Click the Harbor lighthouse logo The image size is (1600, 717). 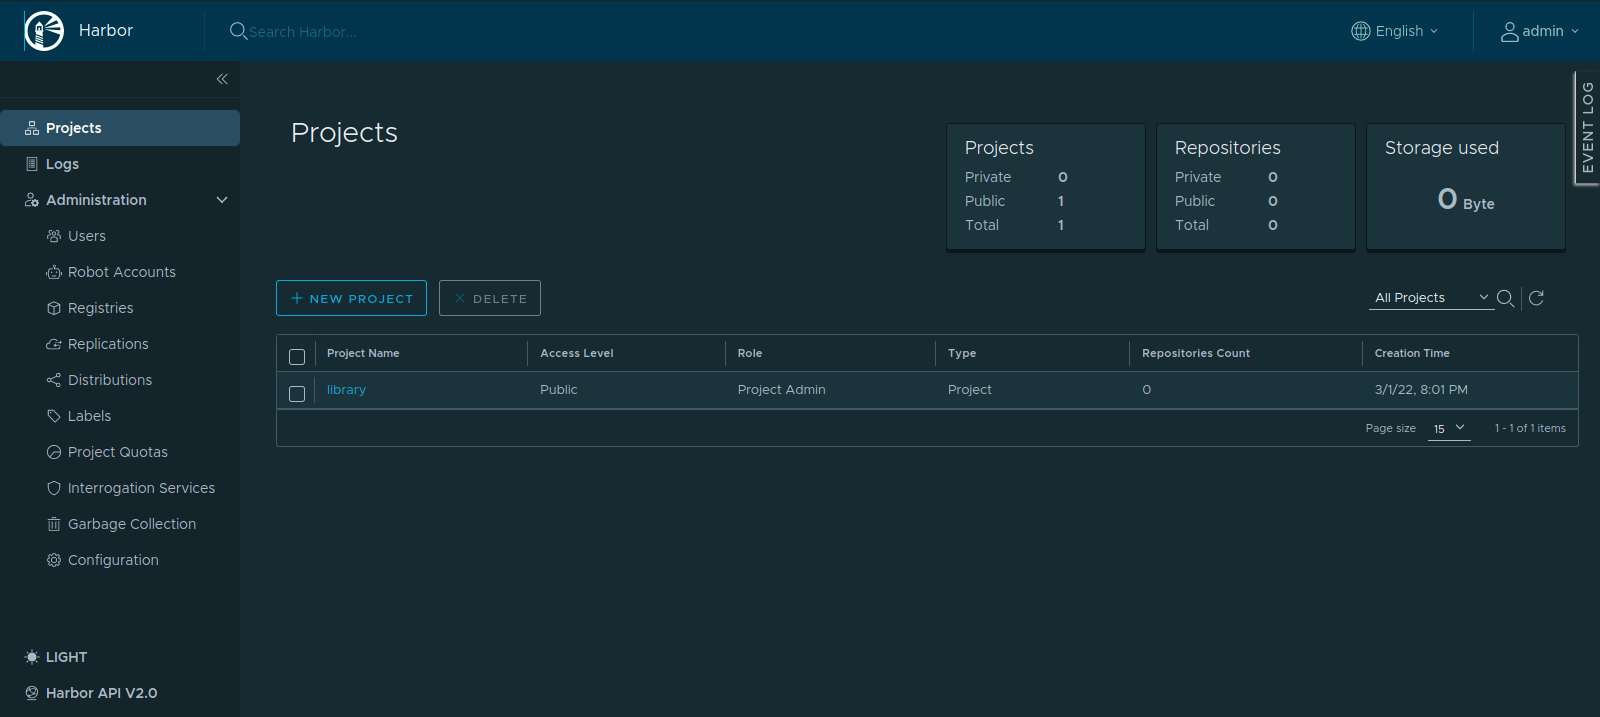pyautogui.click(x=44, y=31)
